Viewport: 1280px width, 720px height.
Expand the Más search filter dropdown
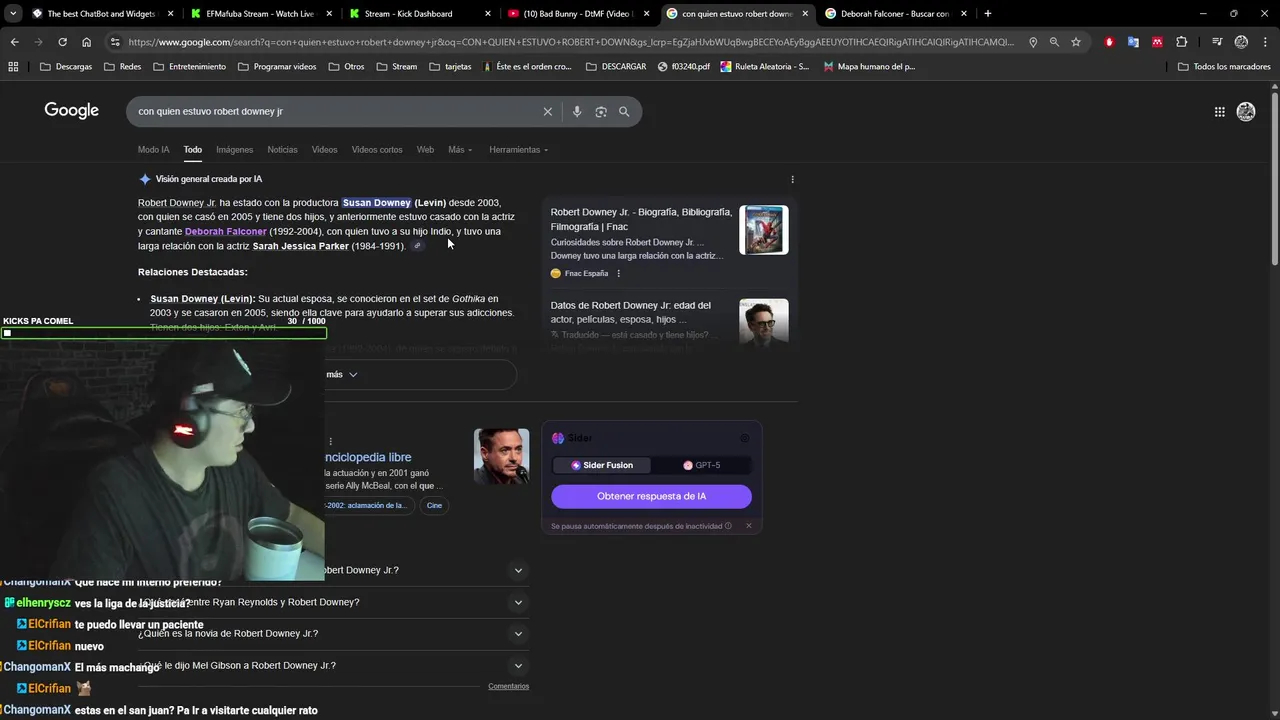[x=460, y=150]
